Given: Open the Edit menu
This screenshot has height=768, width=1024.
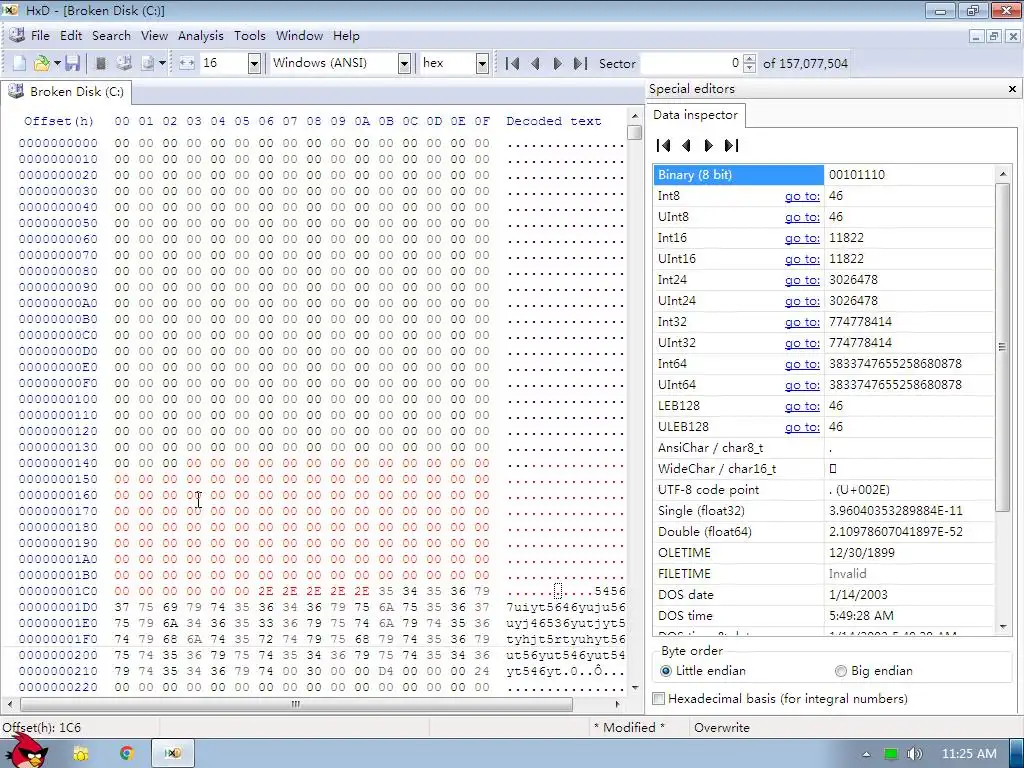Looking at the screenshot, I should [71, 36].
